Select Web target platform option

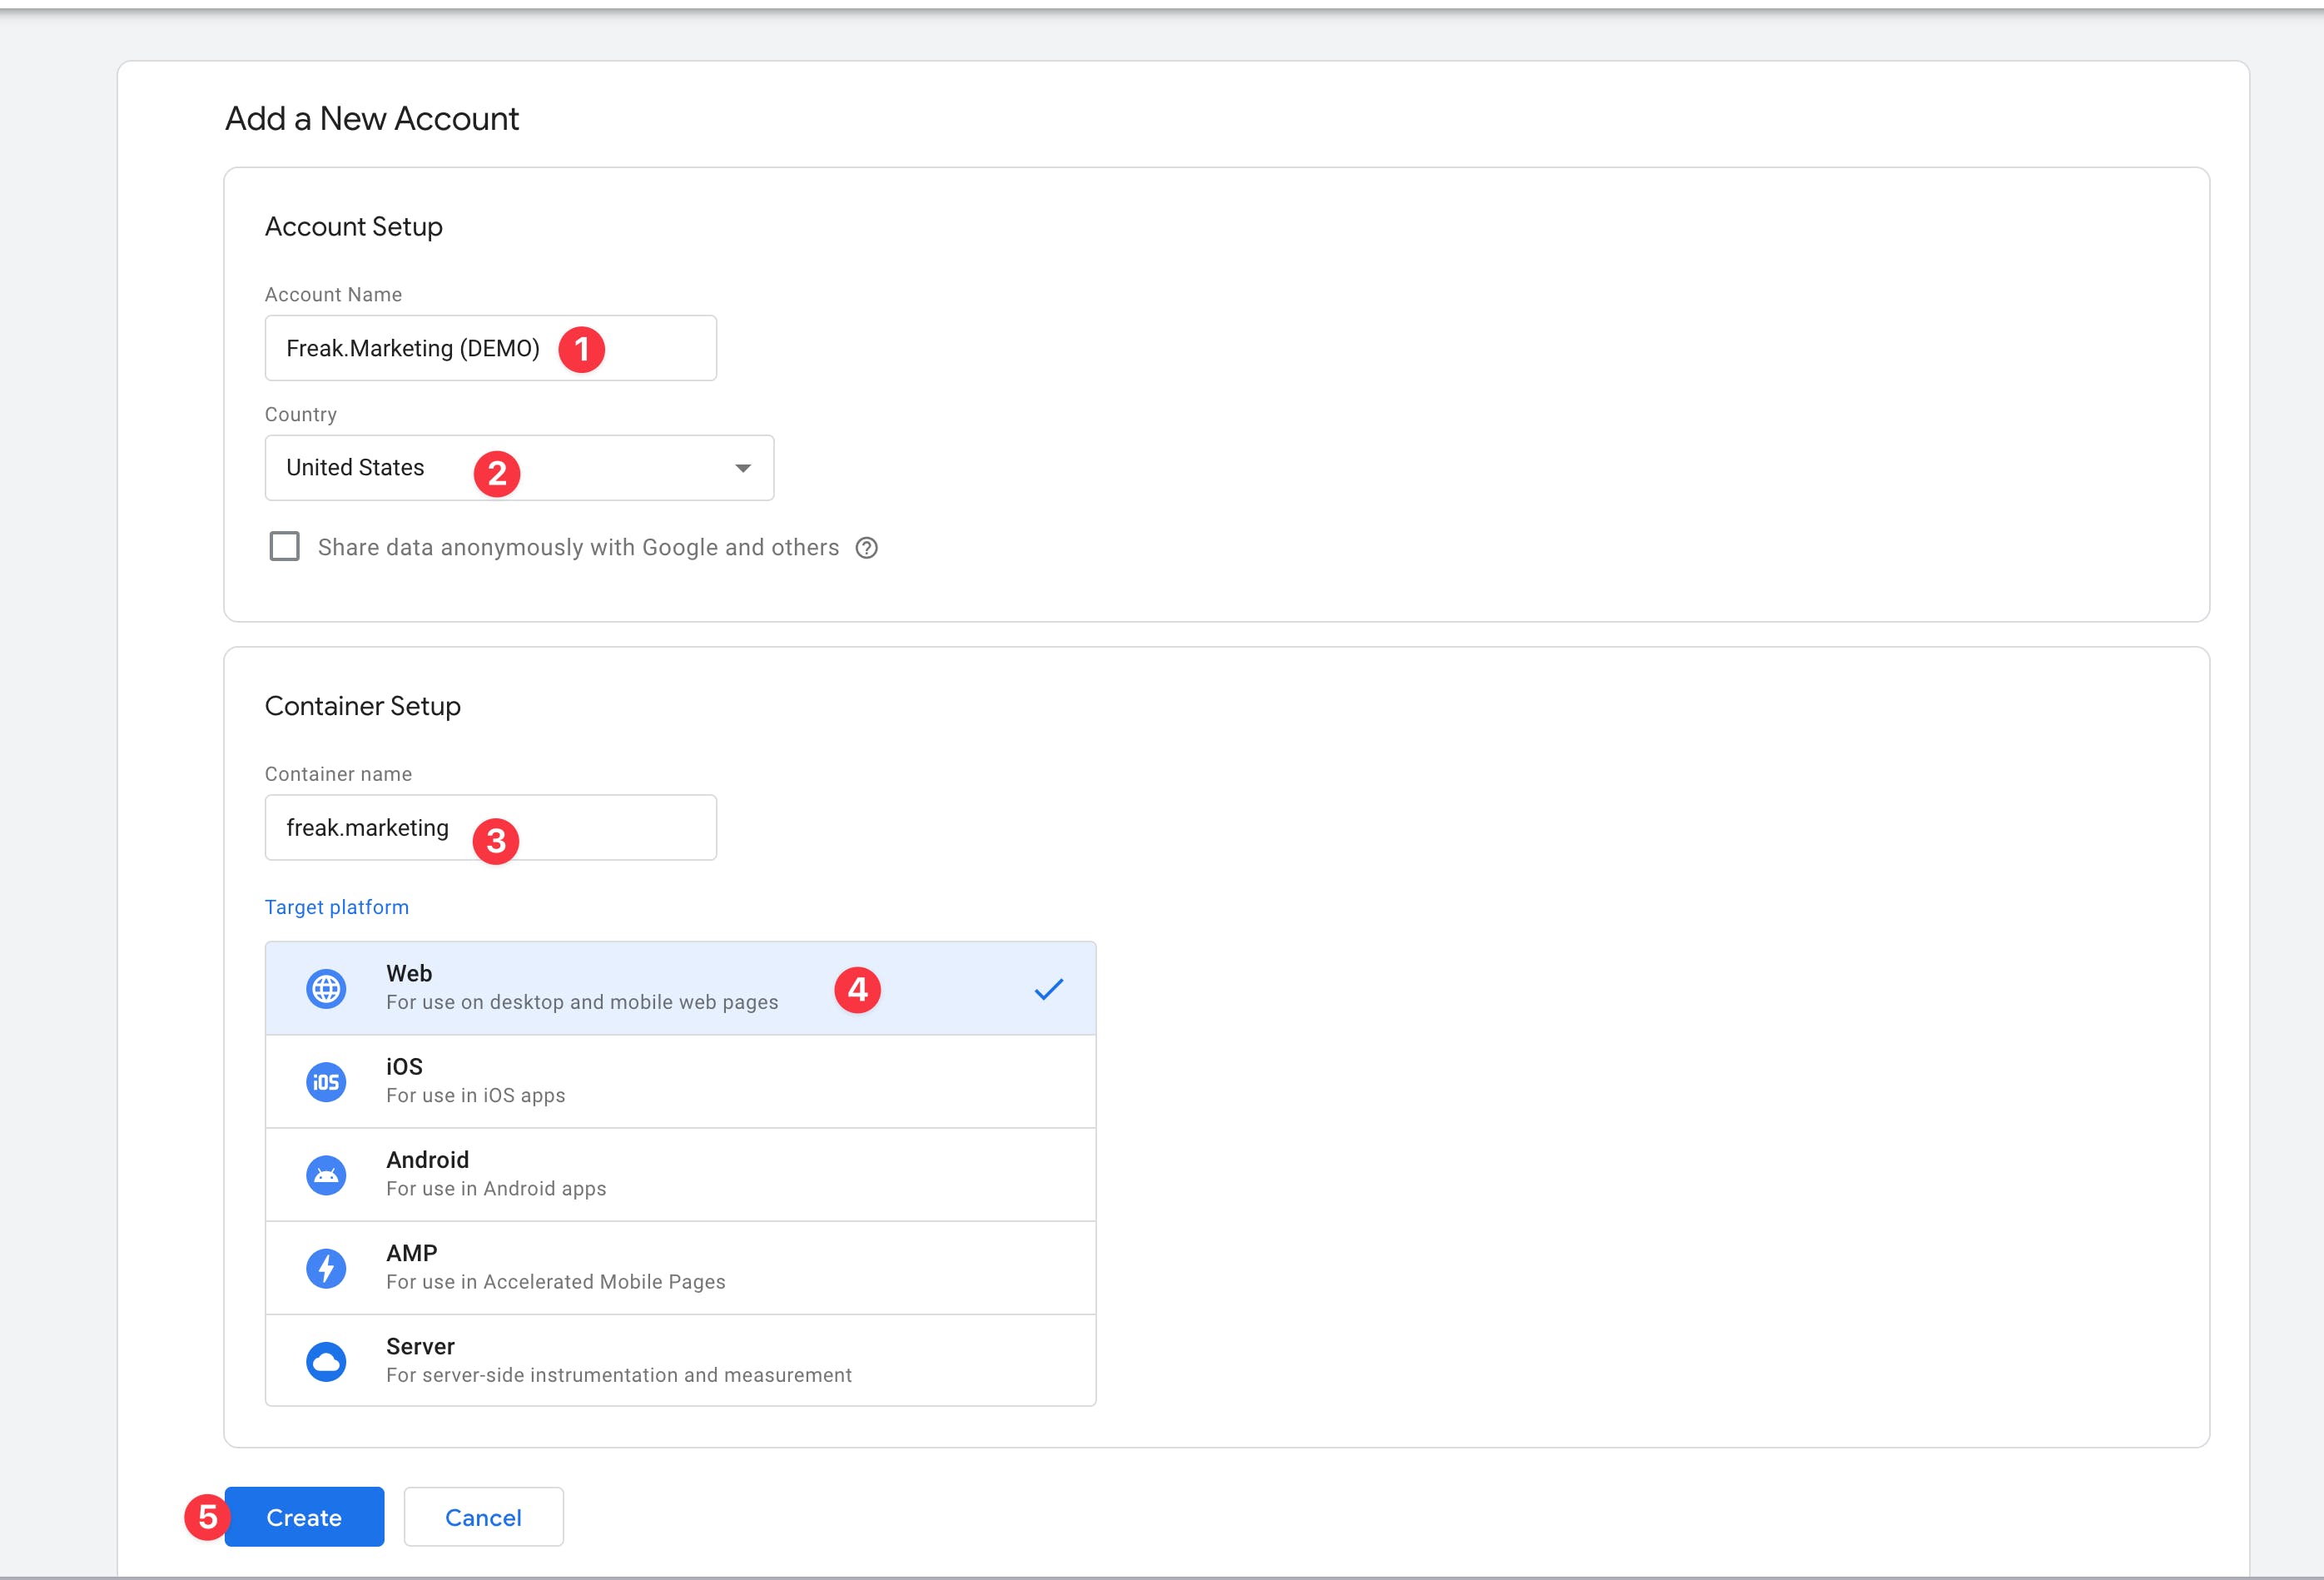[x=680, y=988]
